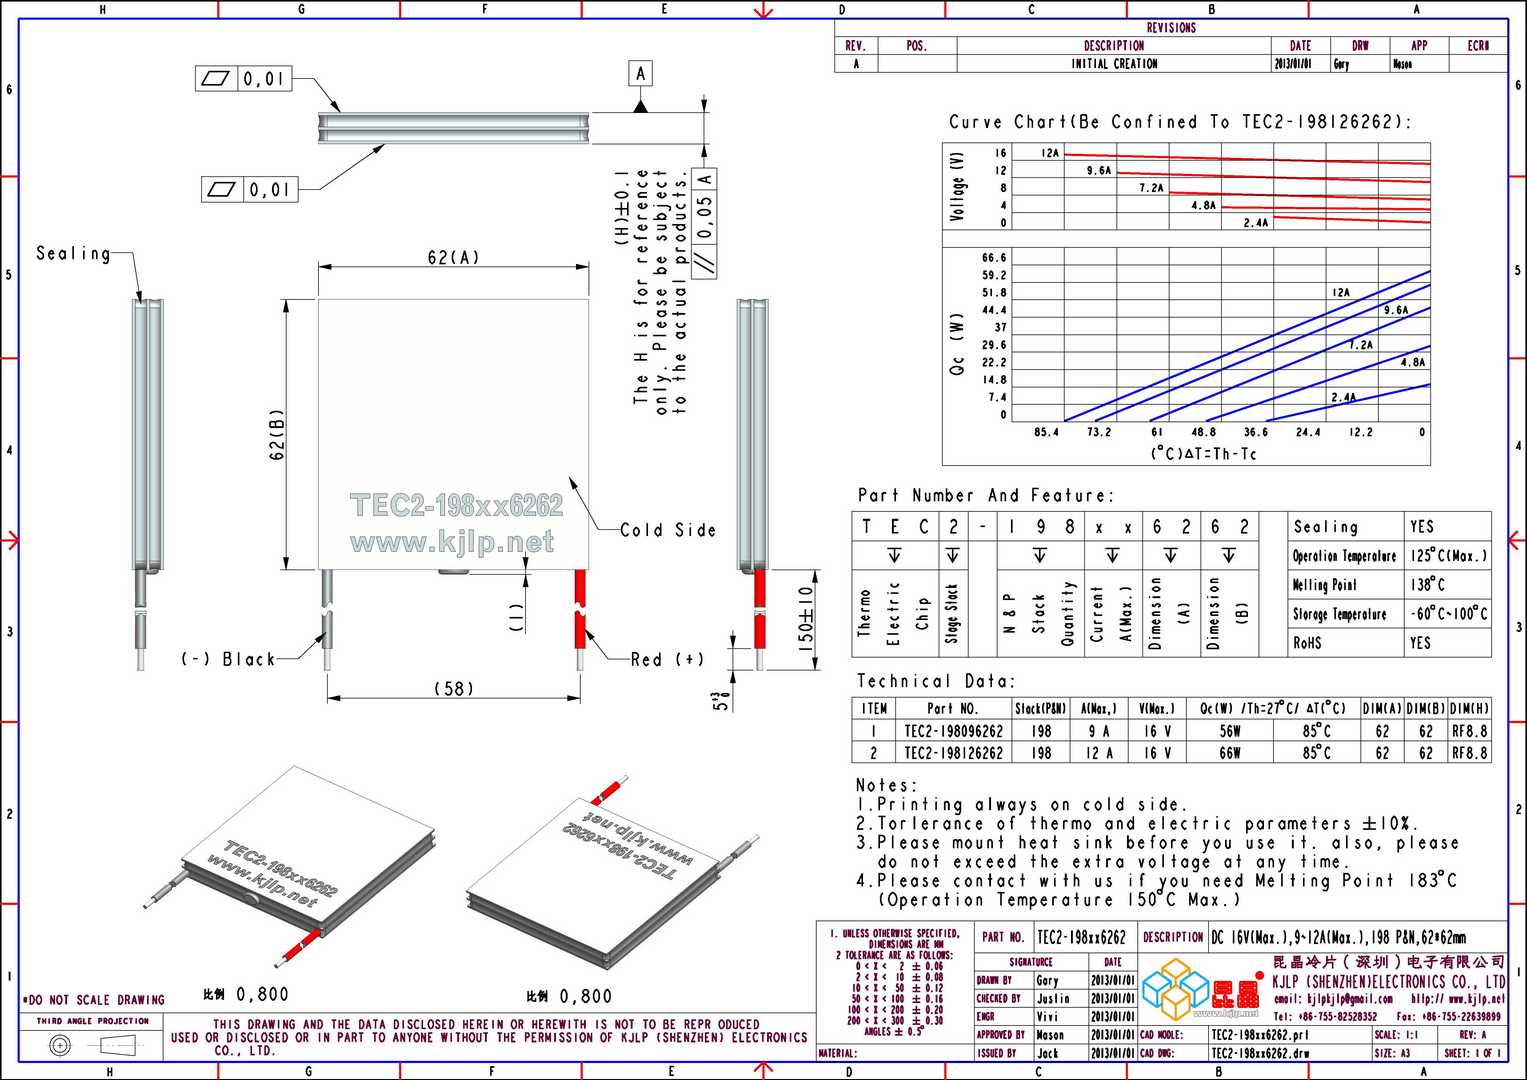Click the 'Curve Chart' title text
Image resolution: width=1527 pixels, height=1080 pixels.
click(1180, 122)
